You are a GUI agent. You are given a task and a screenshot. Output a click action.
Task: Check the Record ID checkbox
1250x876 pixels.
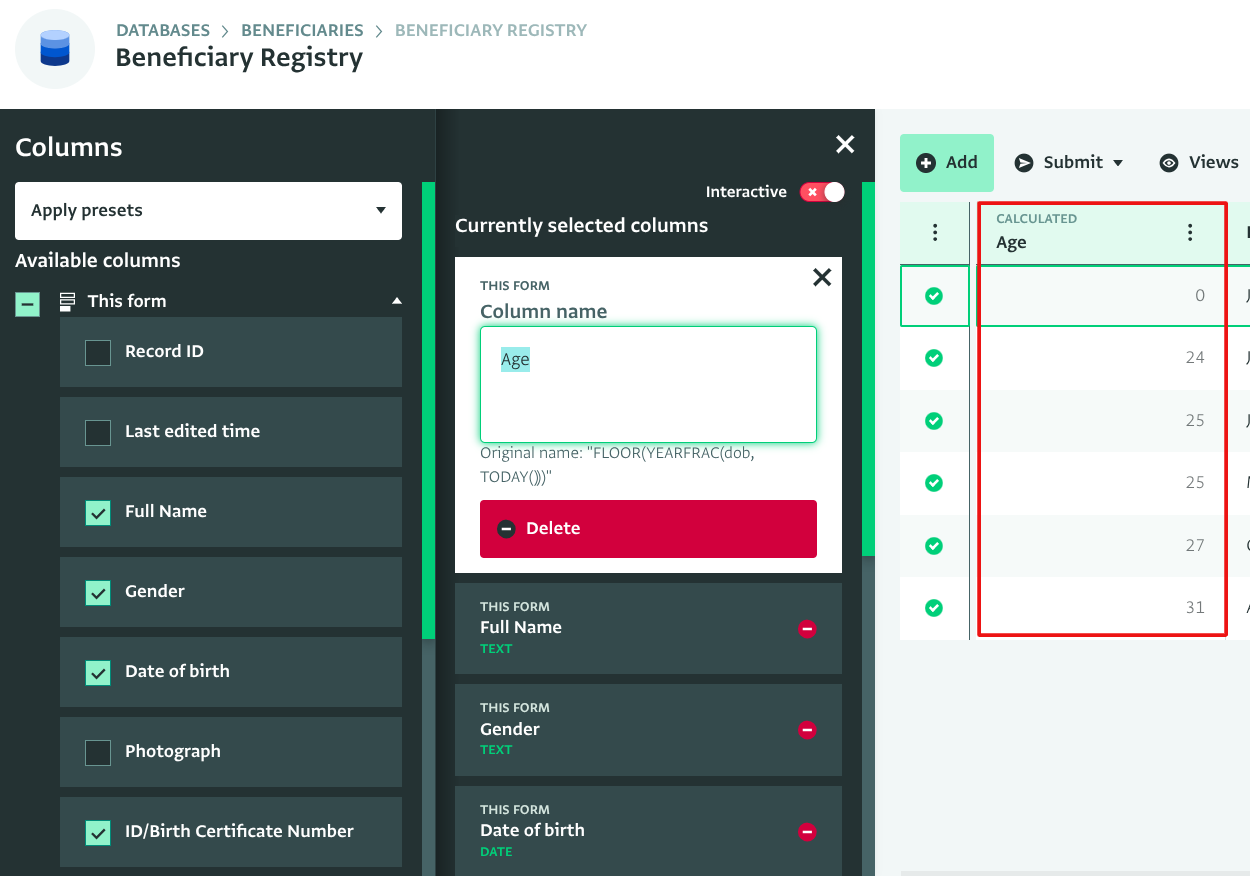pos(98,352)
